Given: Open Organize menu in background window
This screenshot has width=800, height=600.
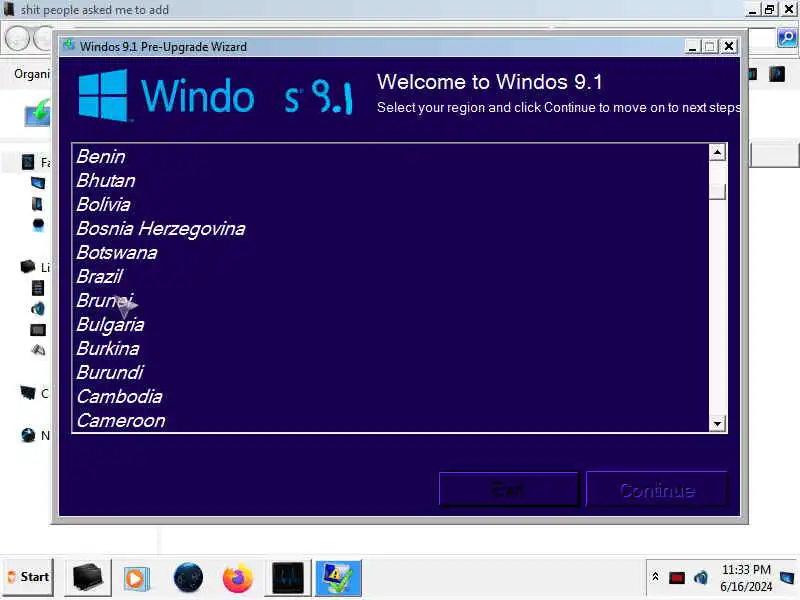Looking at the screenshot, I should click(x=32, y=74).
